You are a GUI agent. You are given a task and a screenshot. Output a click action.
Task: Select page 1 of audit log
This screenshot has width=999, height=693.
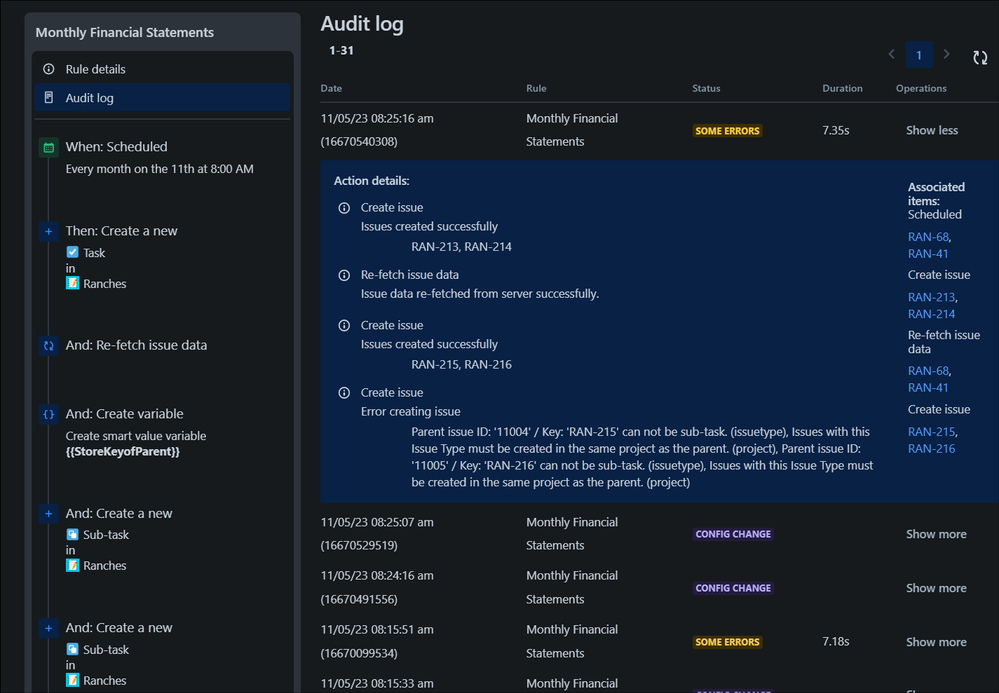919,55
